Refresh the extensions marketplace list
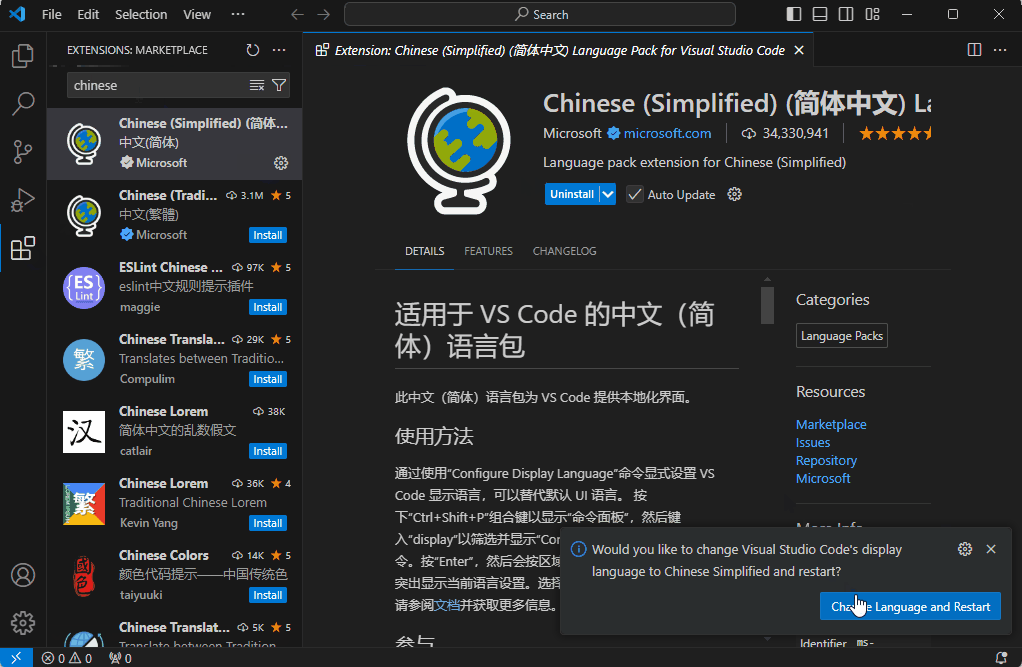 (252, 50)
